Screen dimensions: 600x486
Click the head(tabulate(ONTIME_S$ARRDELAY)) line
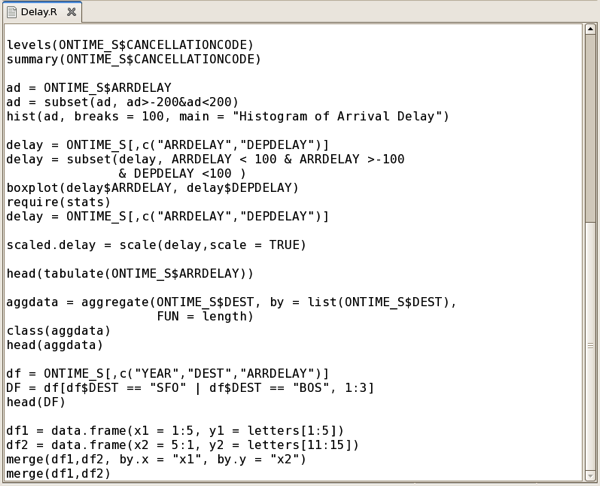click(x=130, y=274)
